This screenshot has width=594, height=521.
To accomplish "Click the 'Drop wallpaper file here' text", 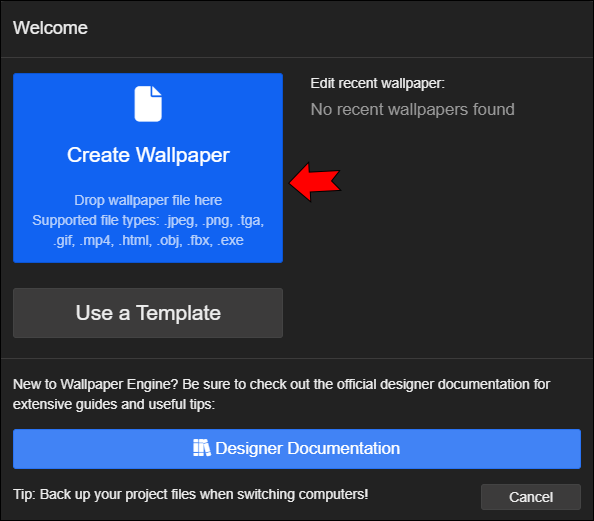I will [148, 200].
